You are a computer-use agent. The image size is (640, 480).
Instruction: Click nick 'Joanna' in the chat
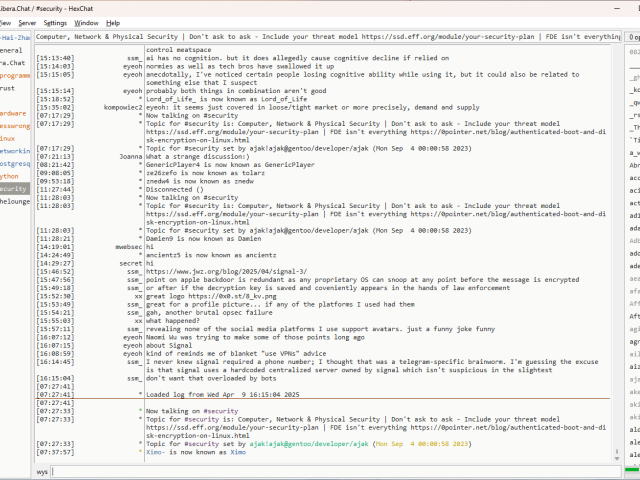pyautogui.click(x=131, y=156)
